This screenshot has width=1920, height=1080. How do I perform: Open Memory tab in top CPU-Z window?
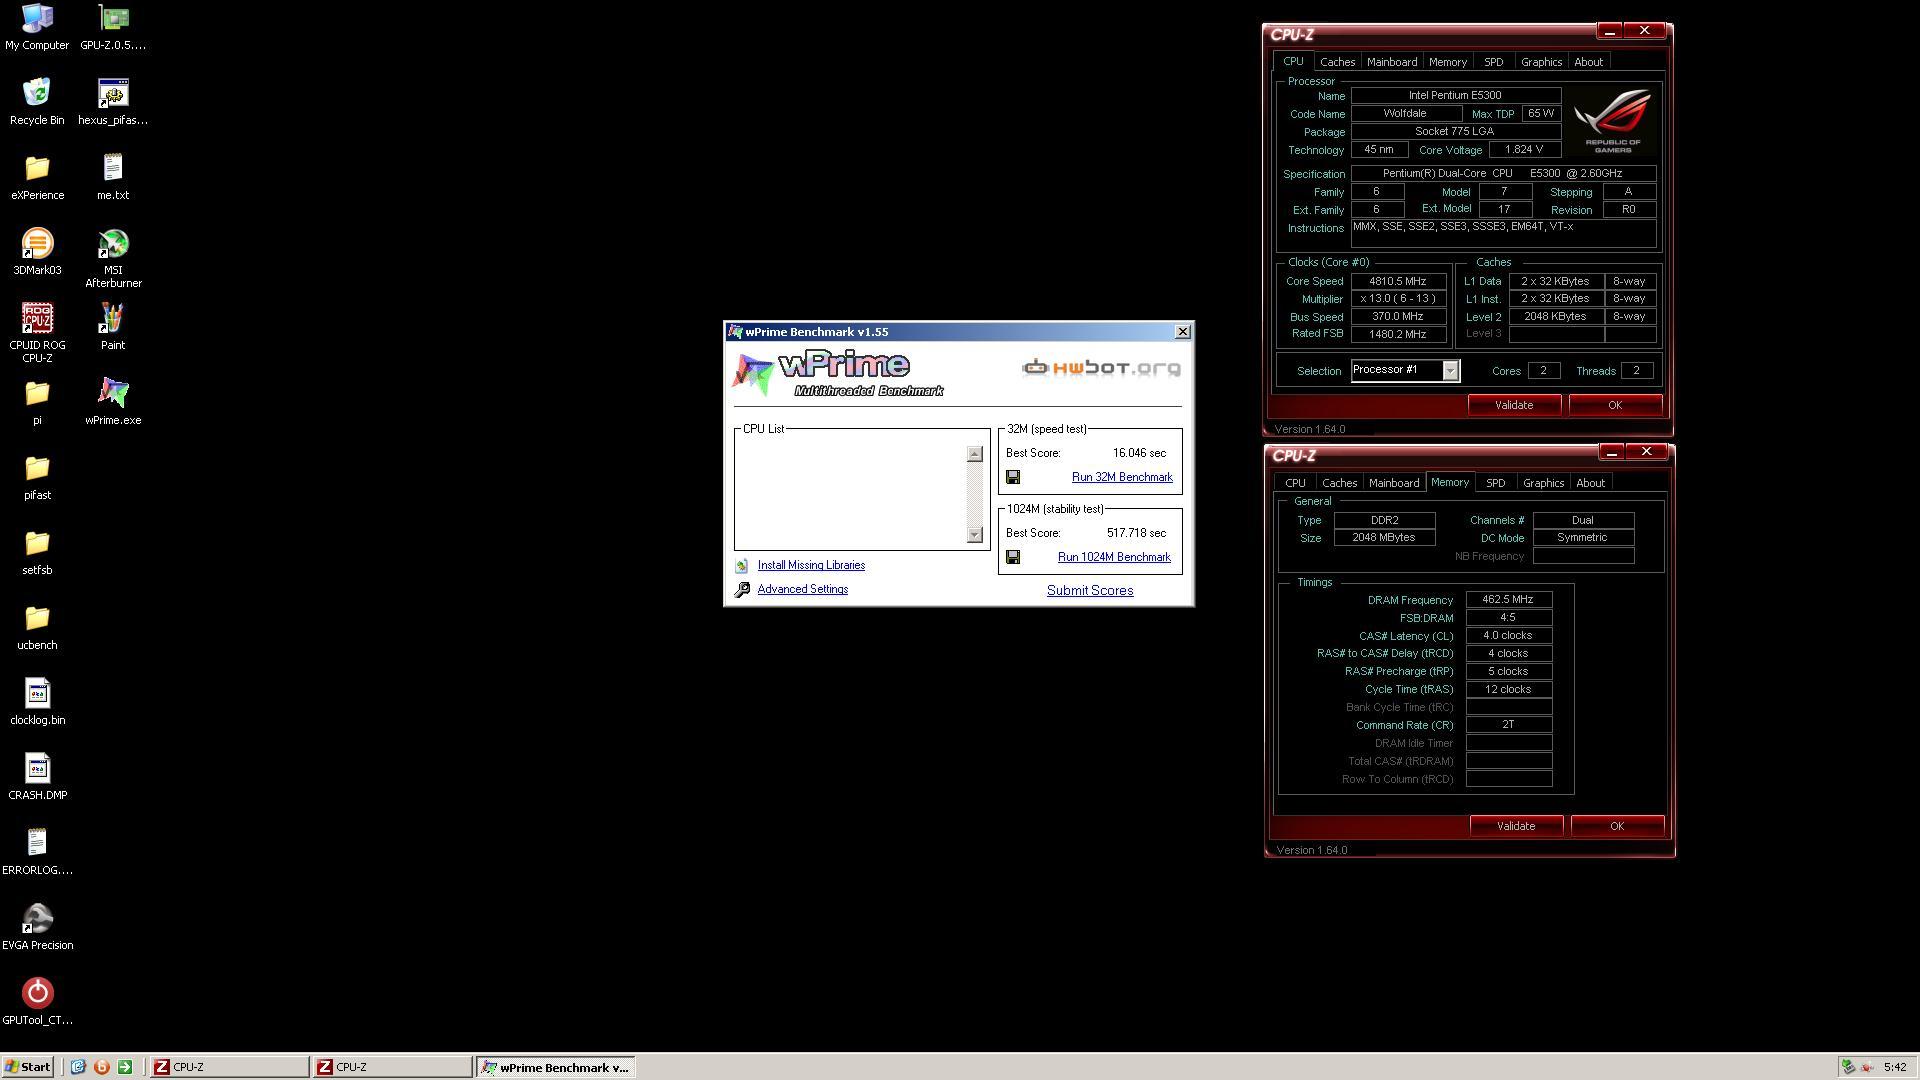[1447, 62]
